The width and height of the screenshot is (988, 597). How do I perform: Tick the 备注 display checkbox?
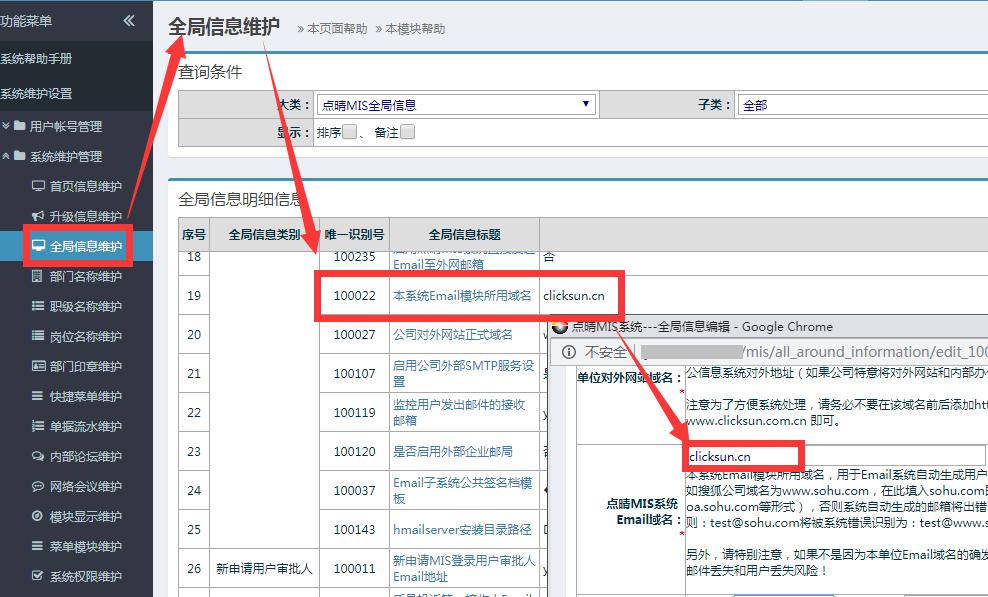407,132
